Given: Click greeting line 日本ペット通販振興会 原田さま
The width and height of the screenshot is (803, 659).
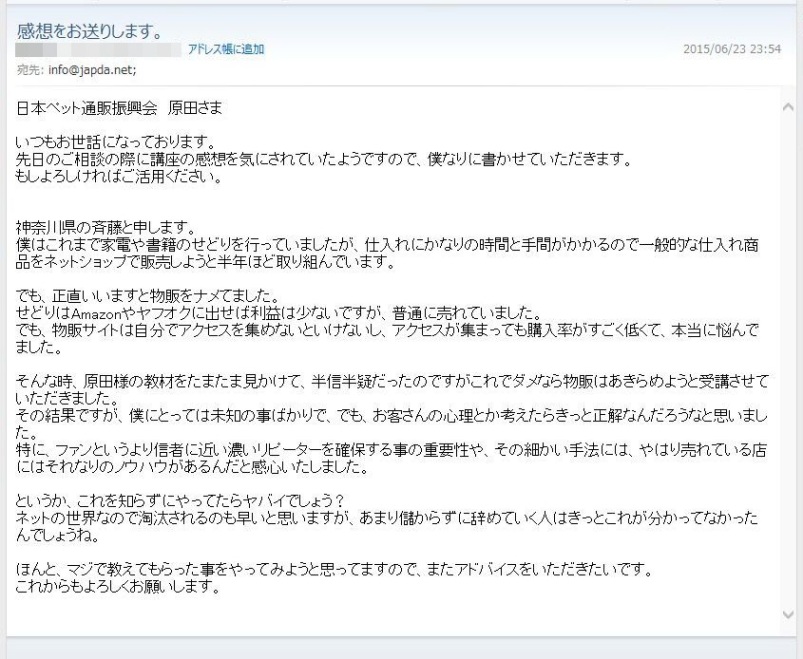Looking at the screenshot, I should click(119, 108).
